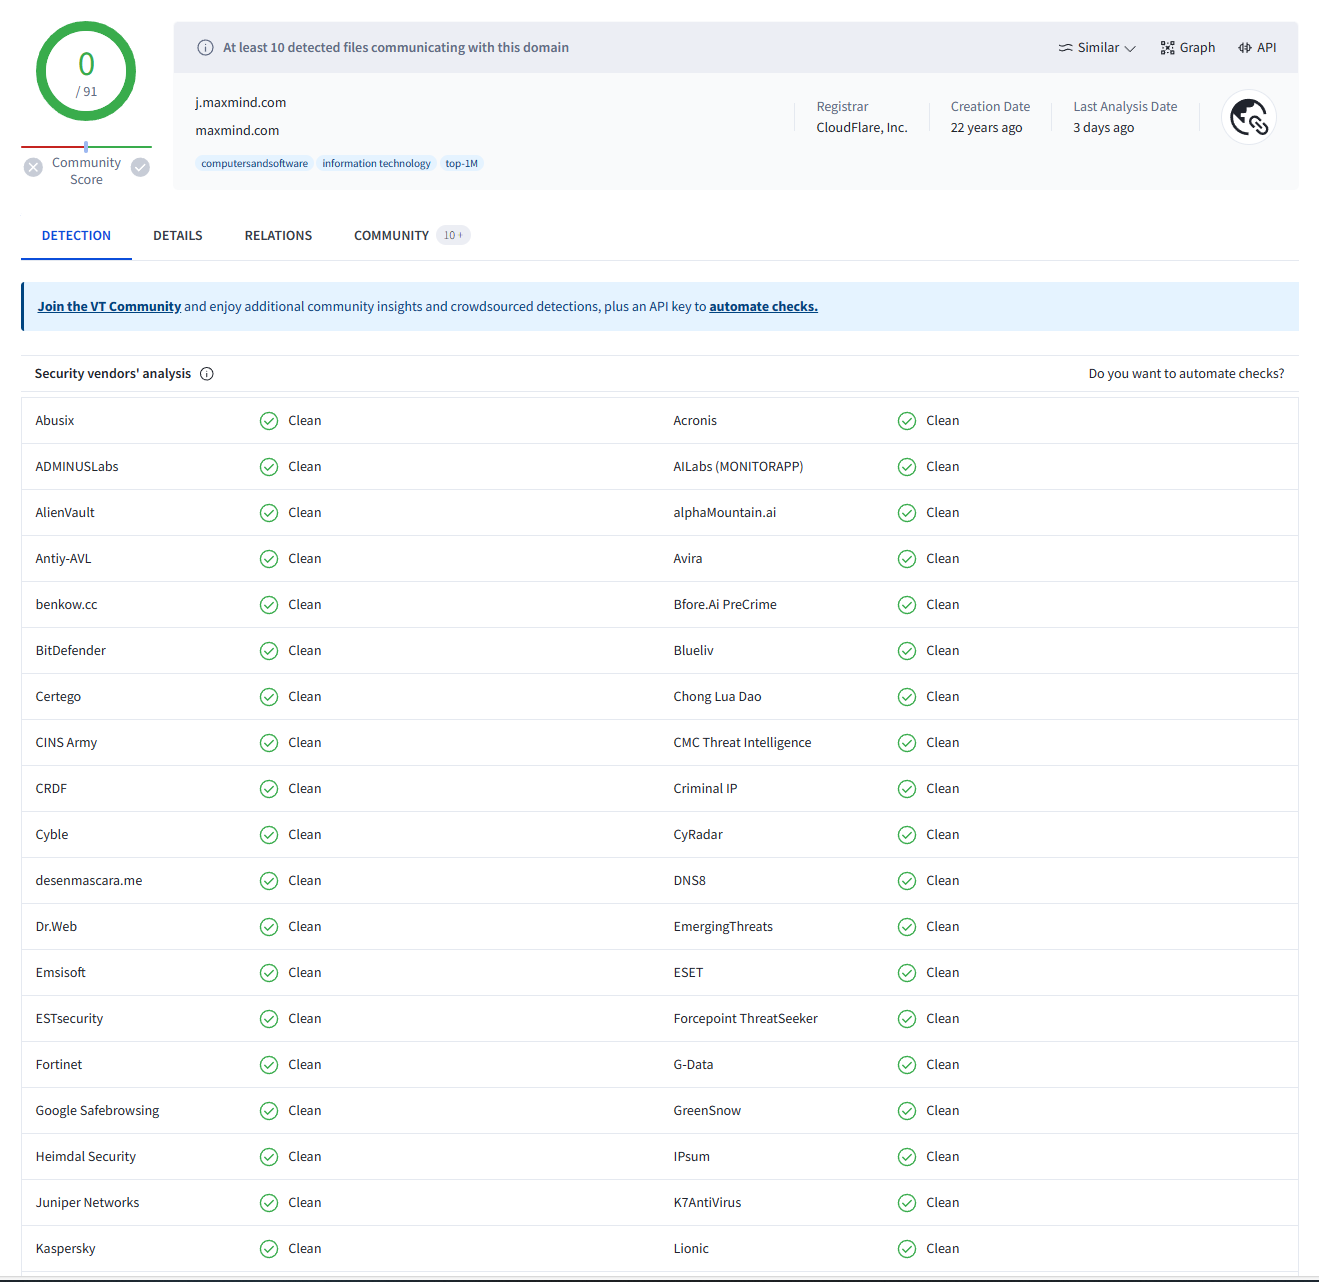Click the globe link domain icon

coord(1249,117)
